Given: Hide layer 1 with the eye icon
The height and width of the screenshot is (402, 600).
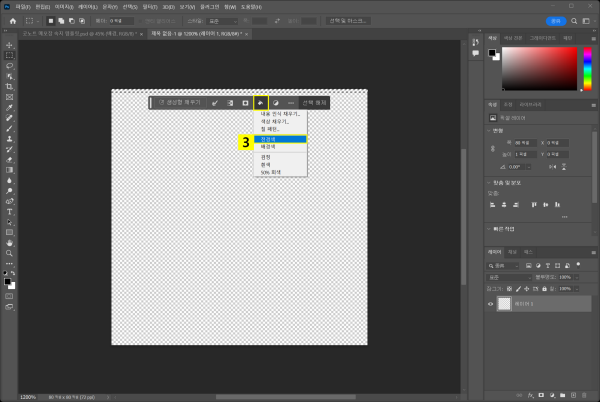Looking at the screenshot, I should 491,303.
